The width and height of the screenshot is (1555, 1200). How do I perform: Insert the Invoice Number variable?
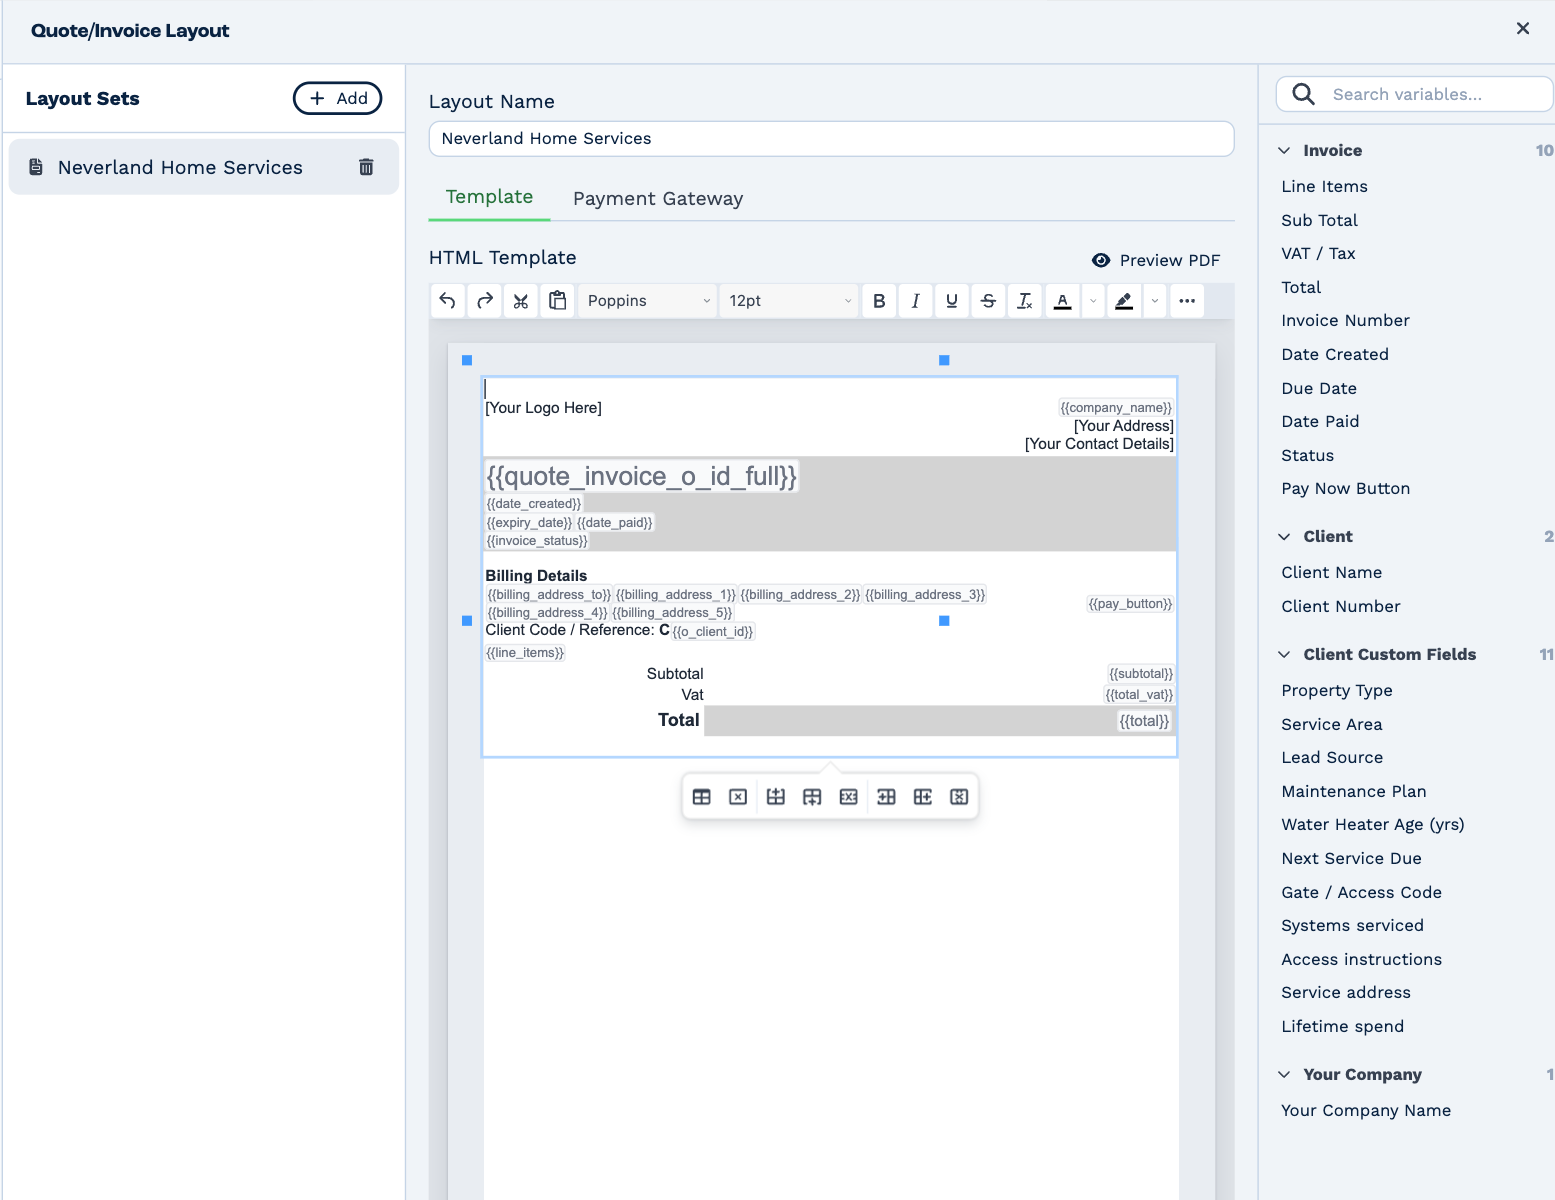click(1346, 321)
